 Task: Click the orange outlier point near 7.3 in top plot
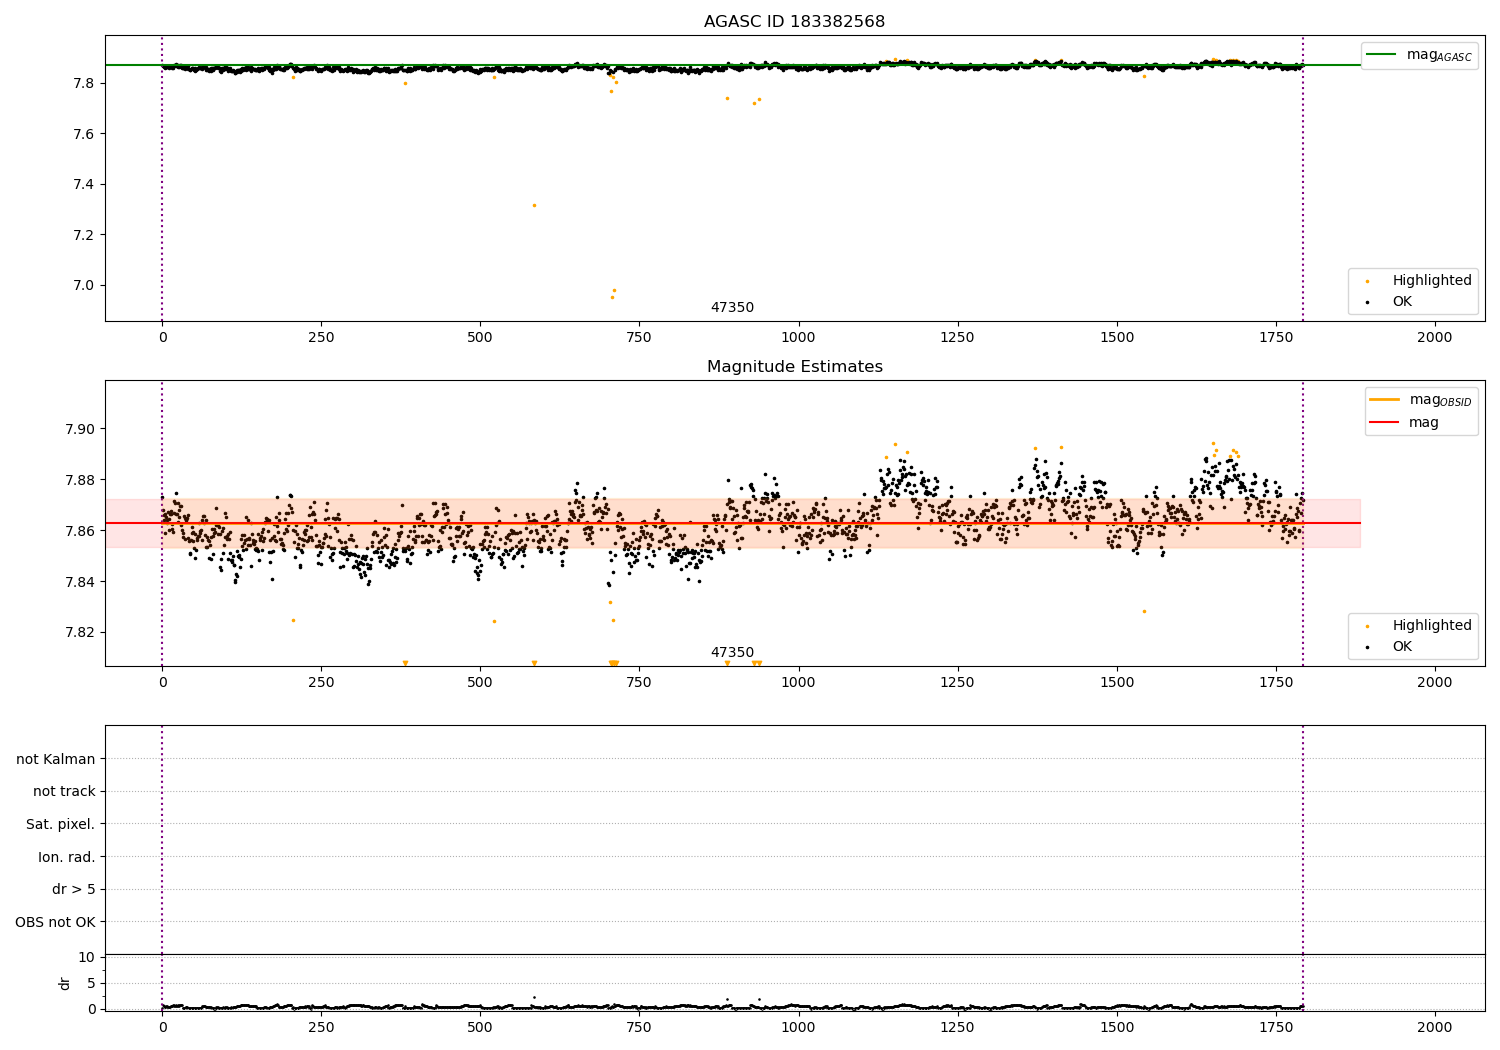click(x=534, y=205)
